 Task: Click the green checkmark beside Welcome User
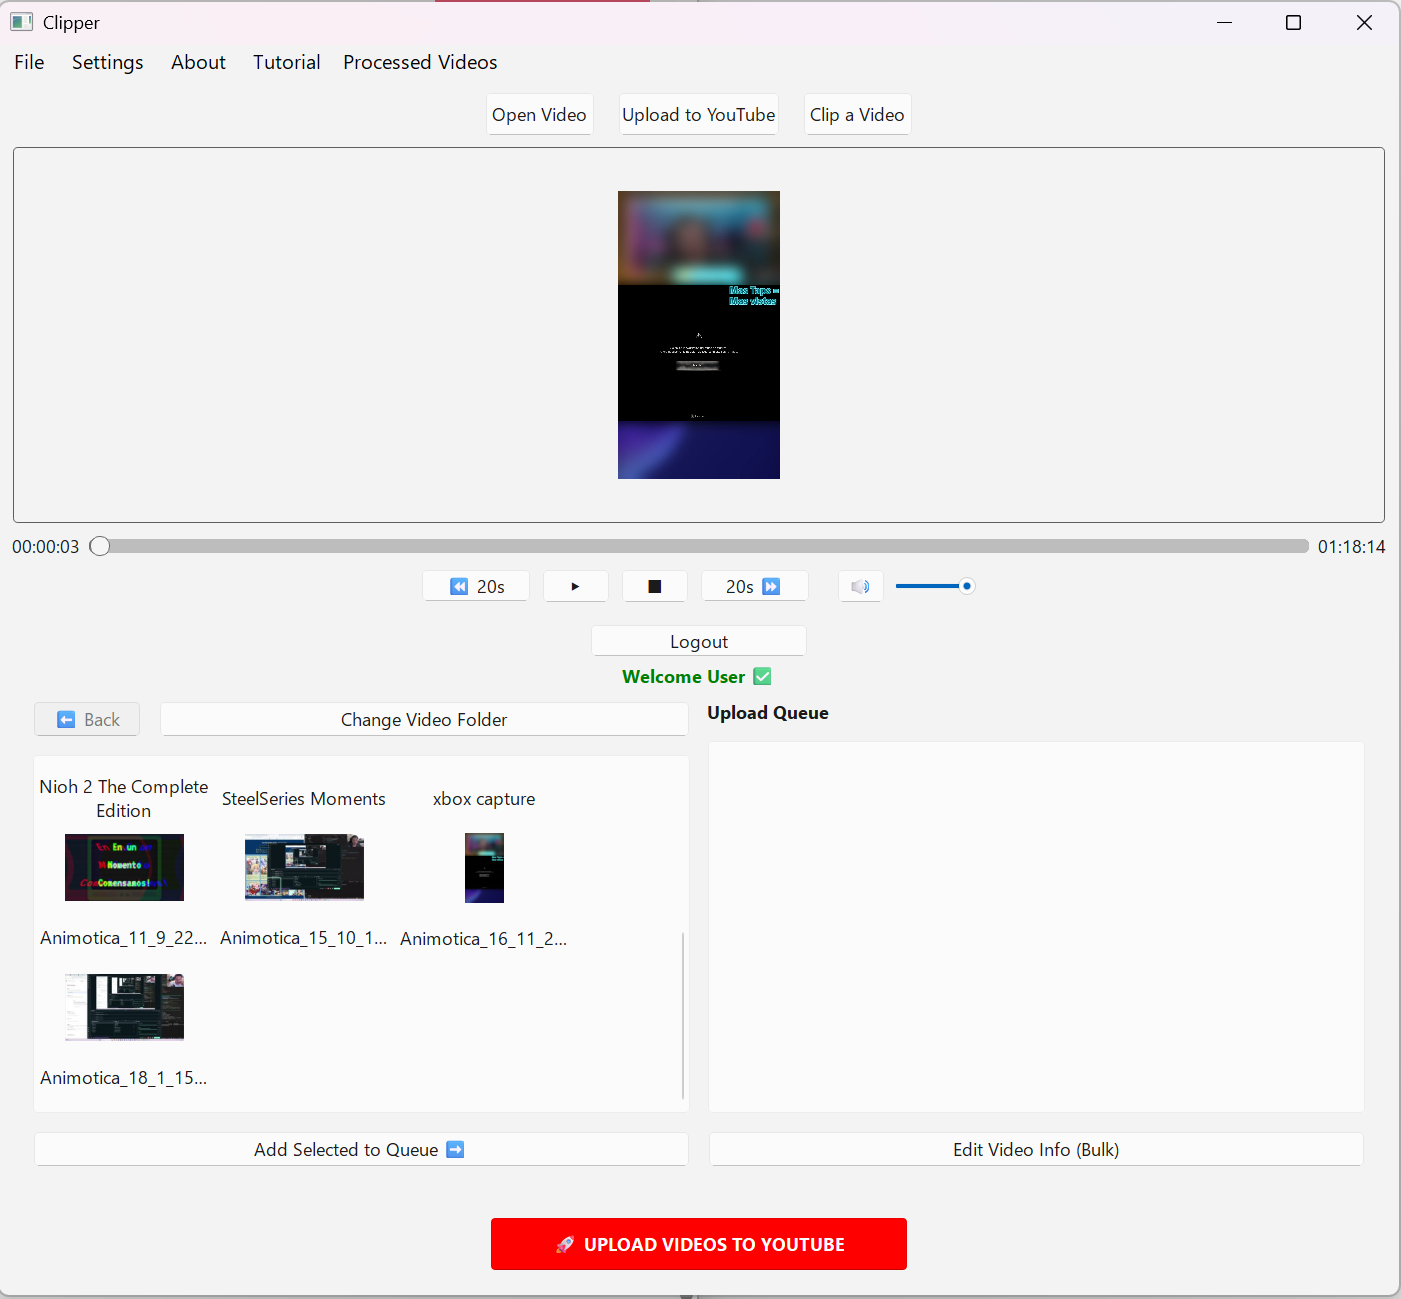[x=762, y=677]
